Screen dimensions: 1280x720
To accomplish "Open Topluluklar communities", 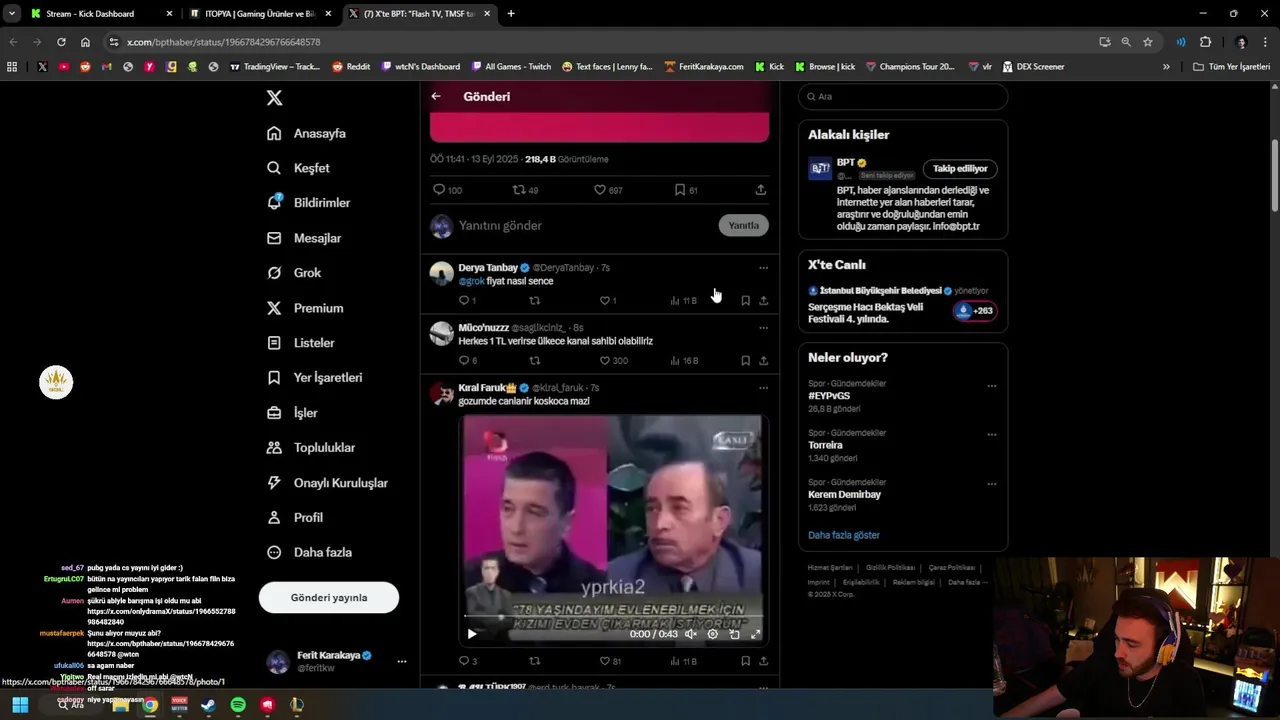I will pos(311,448).
